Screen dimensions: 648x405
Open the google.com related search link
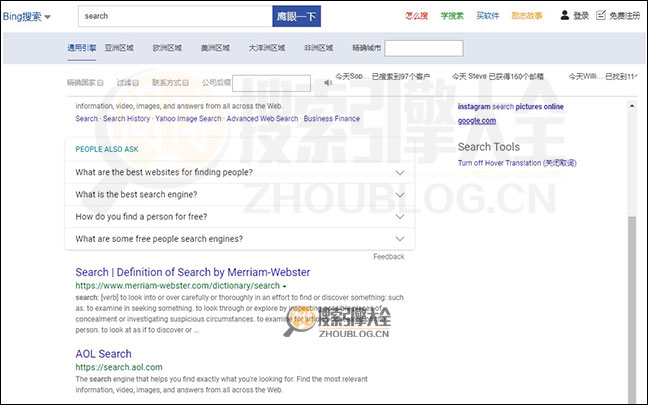[x=476, y=121]
